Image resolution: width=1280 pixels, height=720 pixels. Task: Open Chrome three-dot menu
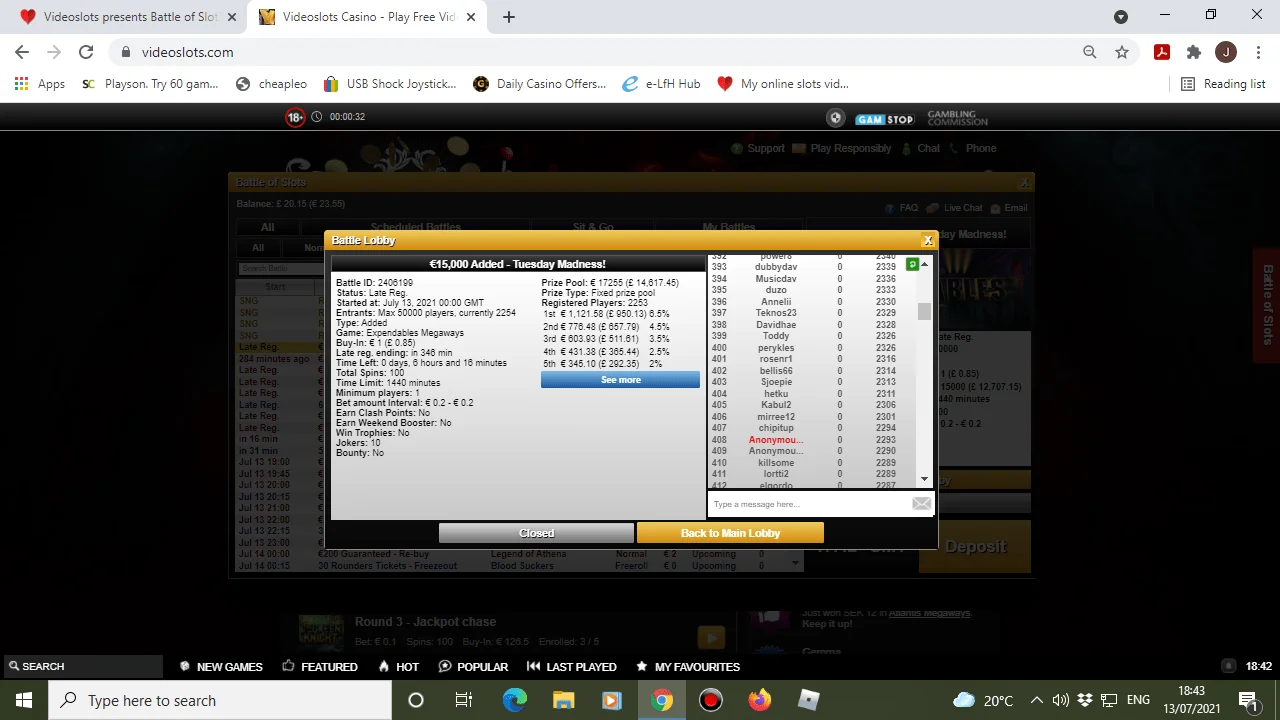tap(1258, 52)
